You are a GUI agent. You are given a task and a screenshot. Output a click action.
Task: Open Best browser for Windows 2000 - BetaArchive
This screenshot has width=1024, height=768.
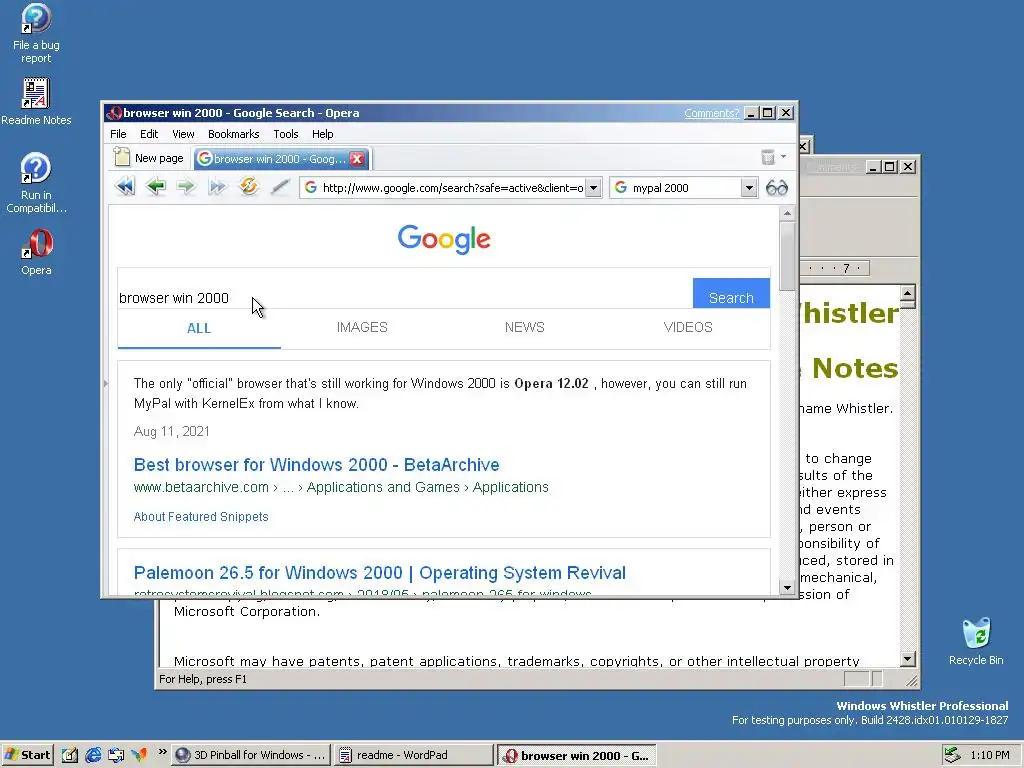pyautogui.click(x=317, y=464)
